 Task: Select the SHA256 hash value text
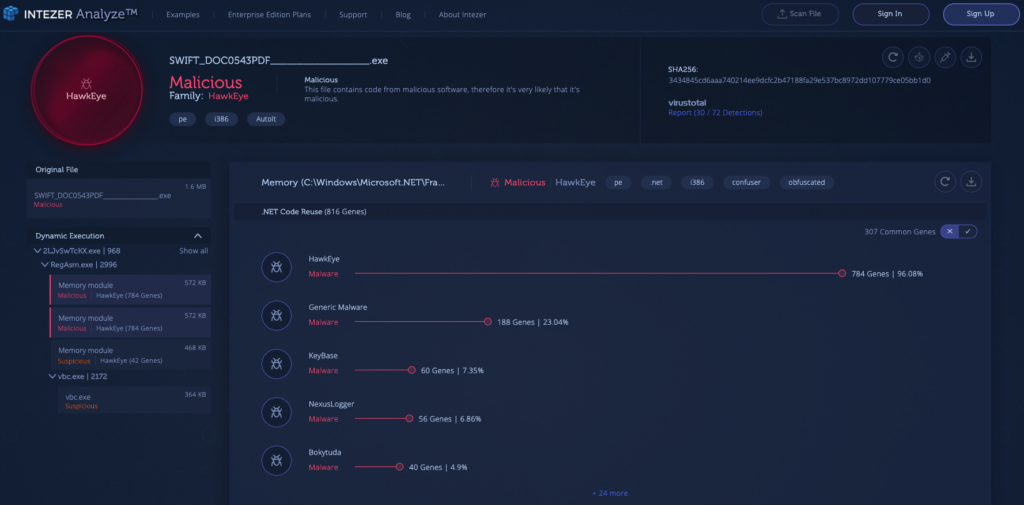point(799,80)
